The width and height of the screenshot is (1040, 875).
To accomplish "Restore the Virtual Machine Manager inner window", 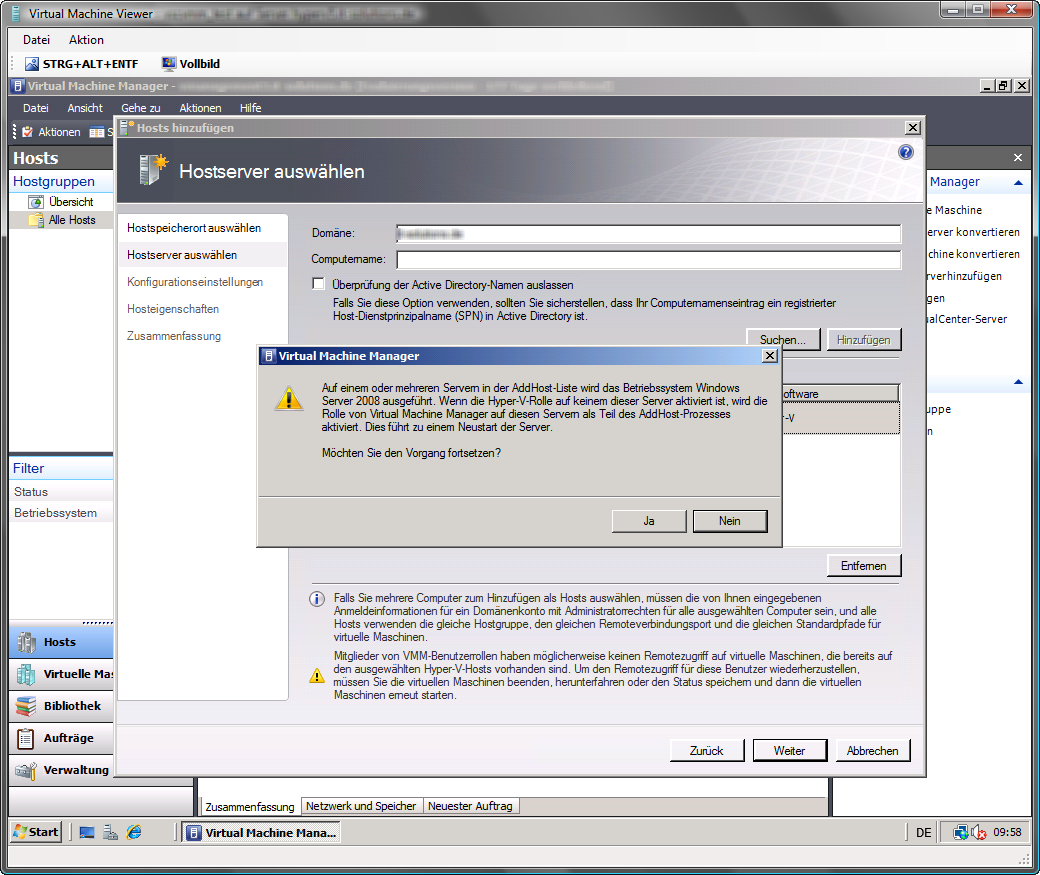I will pyautogui.click(x=1003, y=86).
